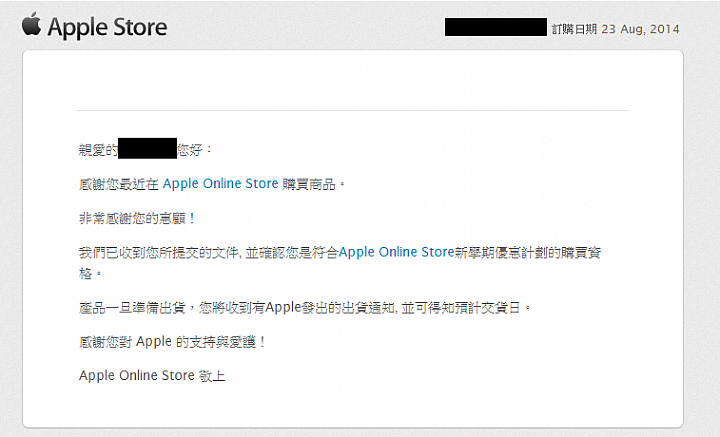Click the "Apple Online Store 敬上" signature line
Screen dimensions: 720x437
[x=152, y=376]
